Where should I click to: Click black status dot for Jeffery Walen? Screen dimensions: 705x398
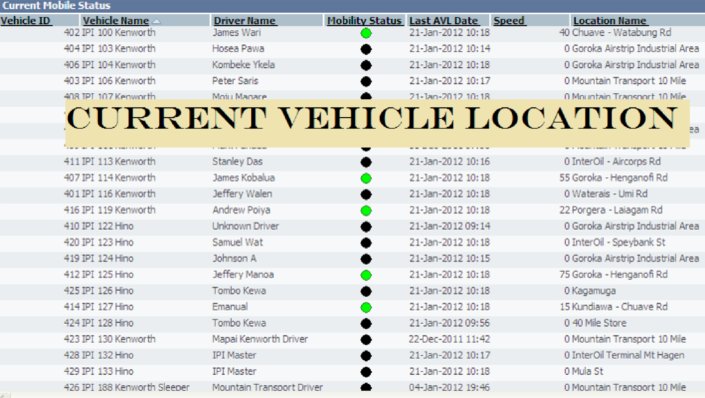click(366, 194)
